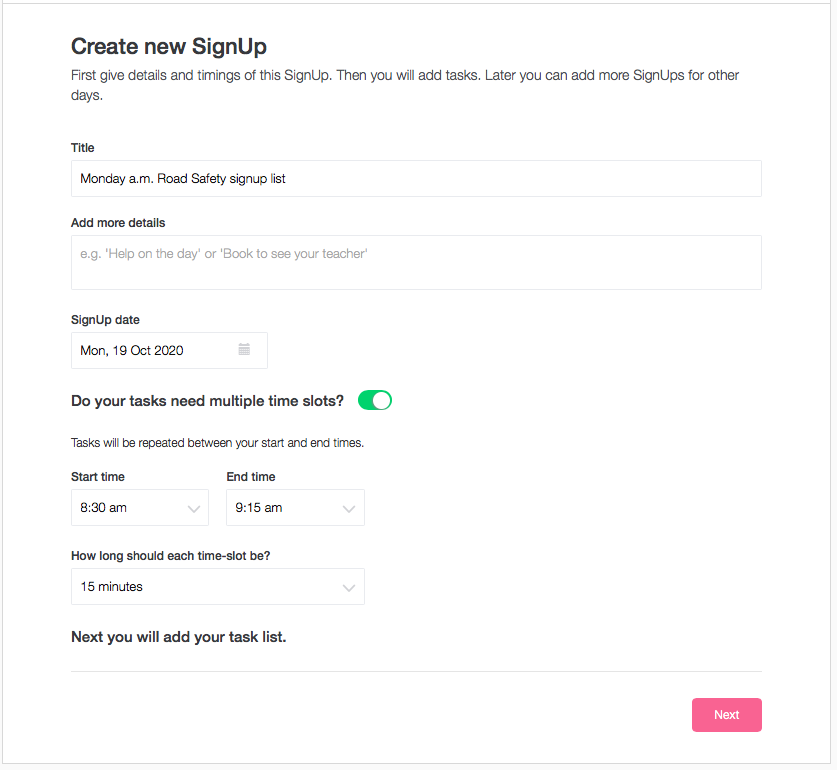The height and width of the screenshot is (770, 837).
Task: Click the SignUp date label
Action: coord(105,320)
